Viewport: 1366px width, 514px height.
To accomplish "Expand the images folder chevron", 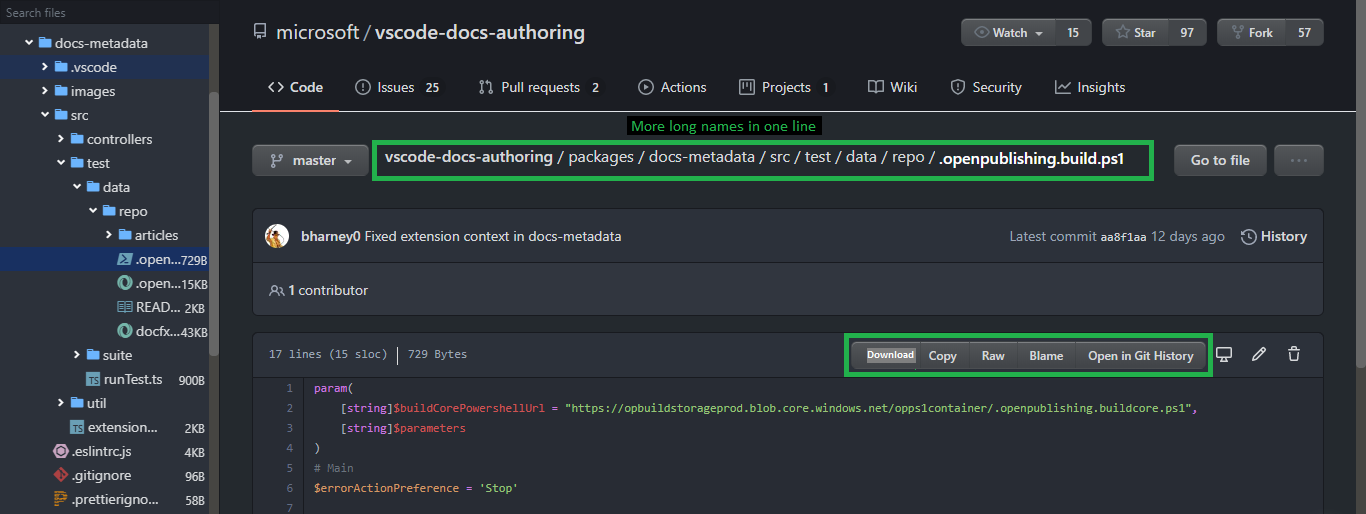I will pos(45,91).
